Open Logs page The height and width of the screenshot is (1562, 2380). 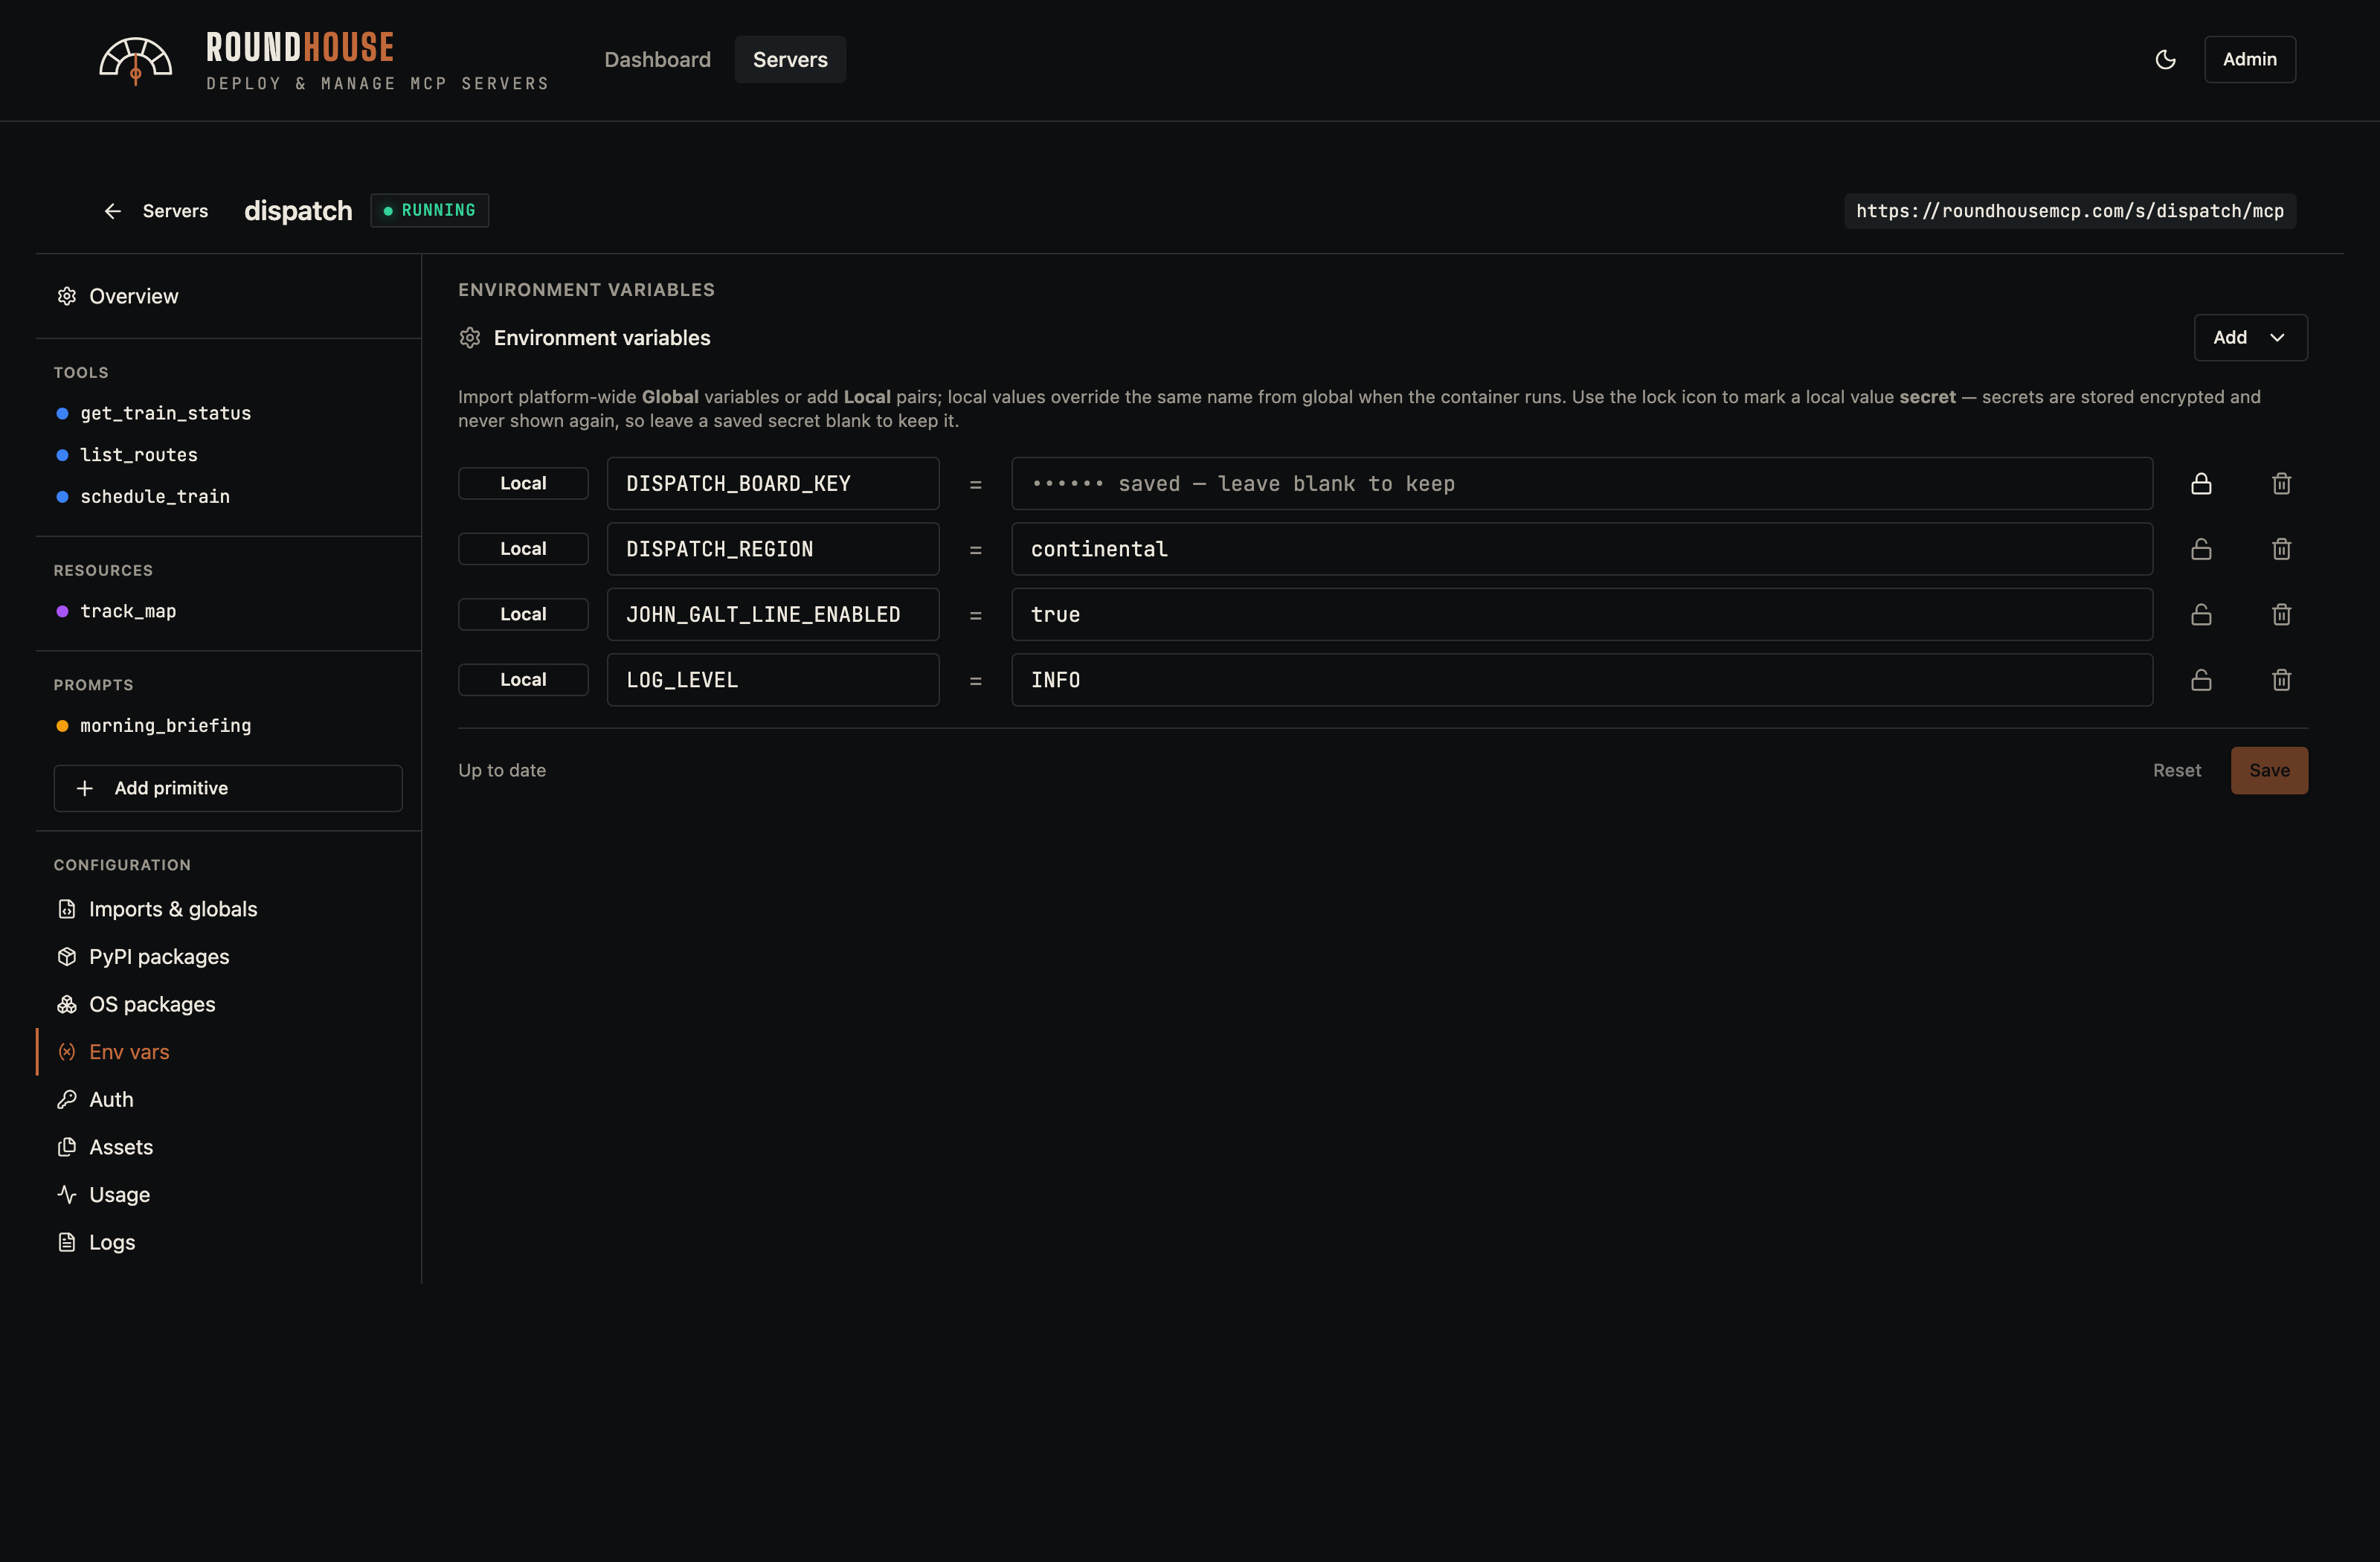click(228, 1242)
